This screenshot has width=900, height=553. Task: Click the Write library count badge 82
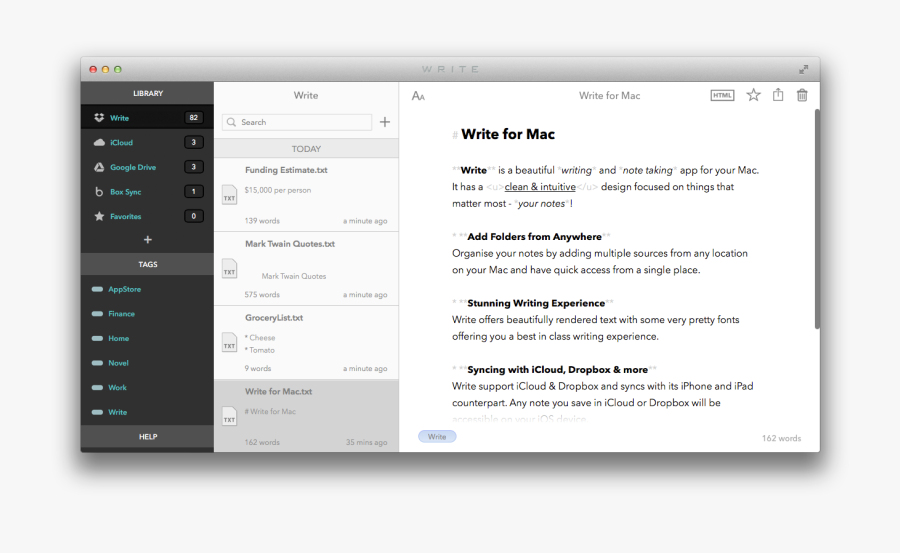pos(193,117)
